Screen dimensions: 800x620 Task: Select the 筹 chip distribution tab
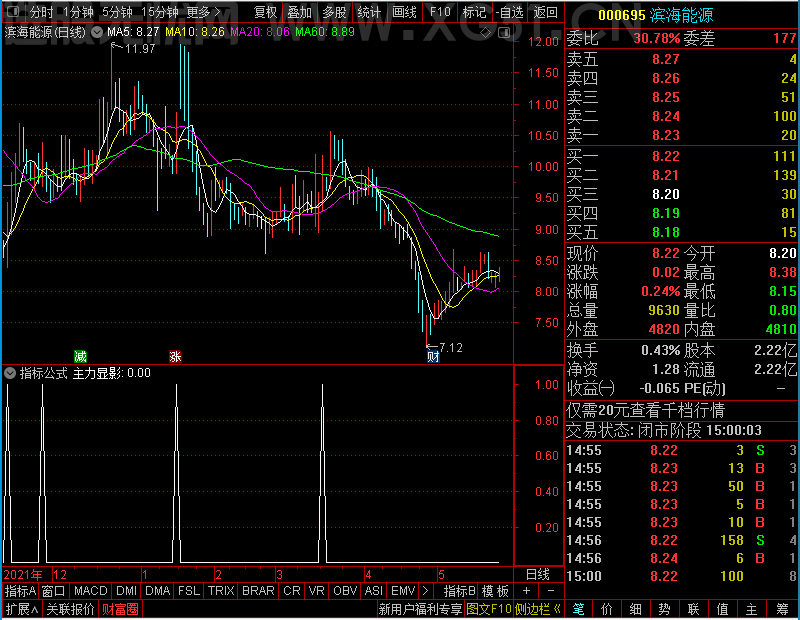coord(782,609)
